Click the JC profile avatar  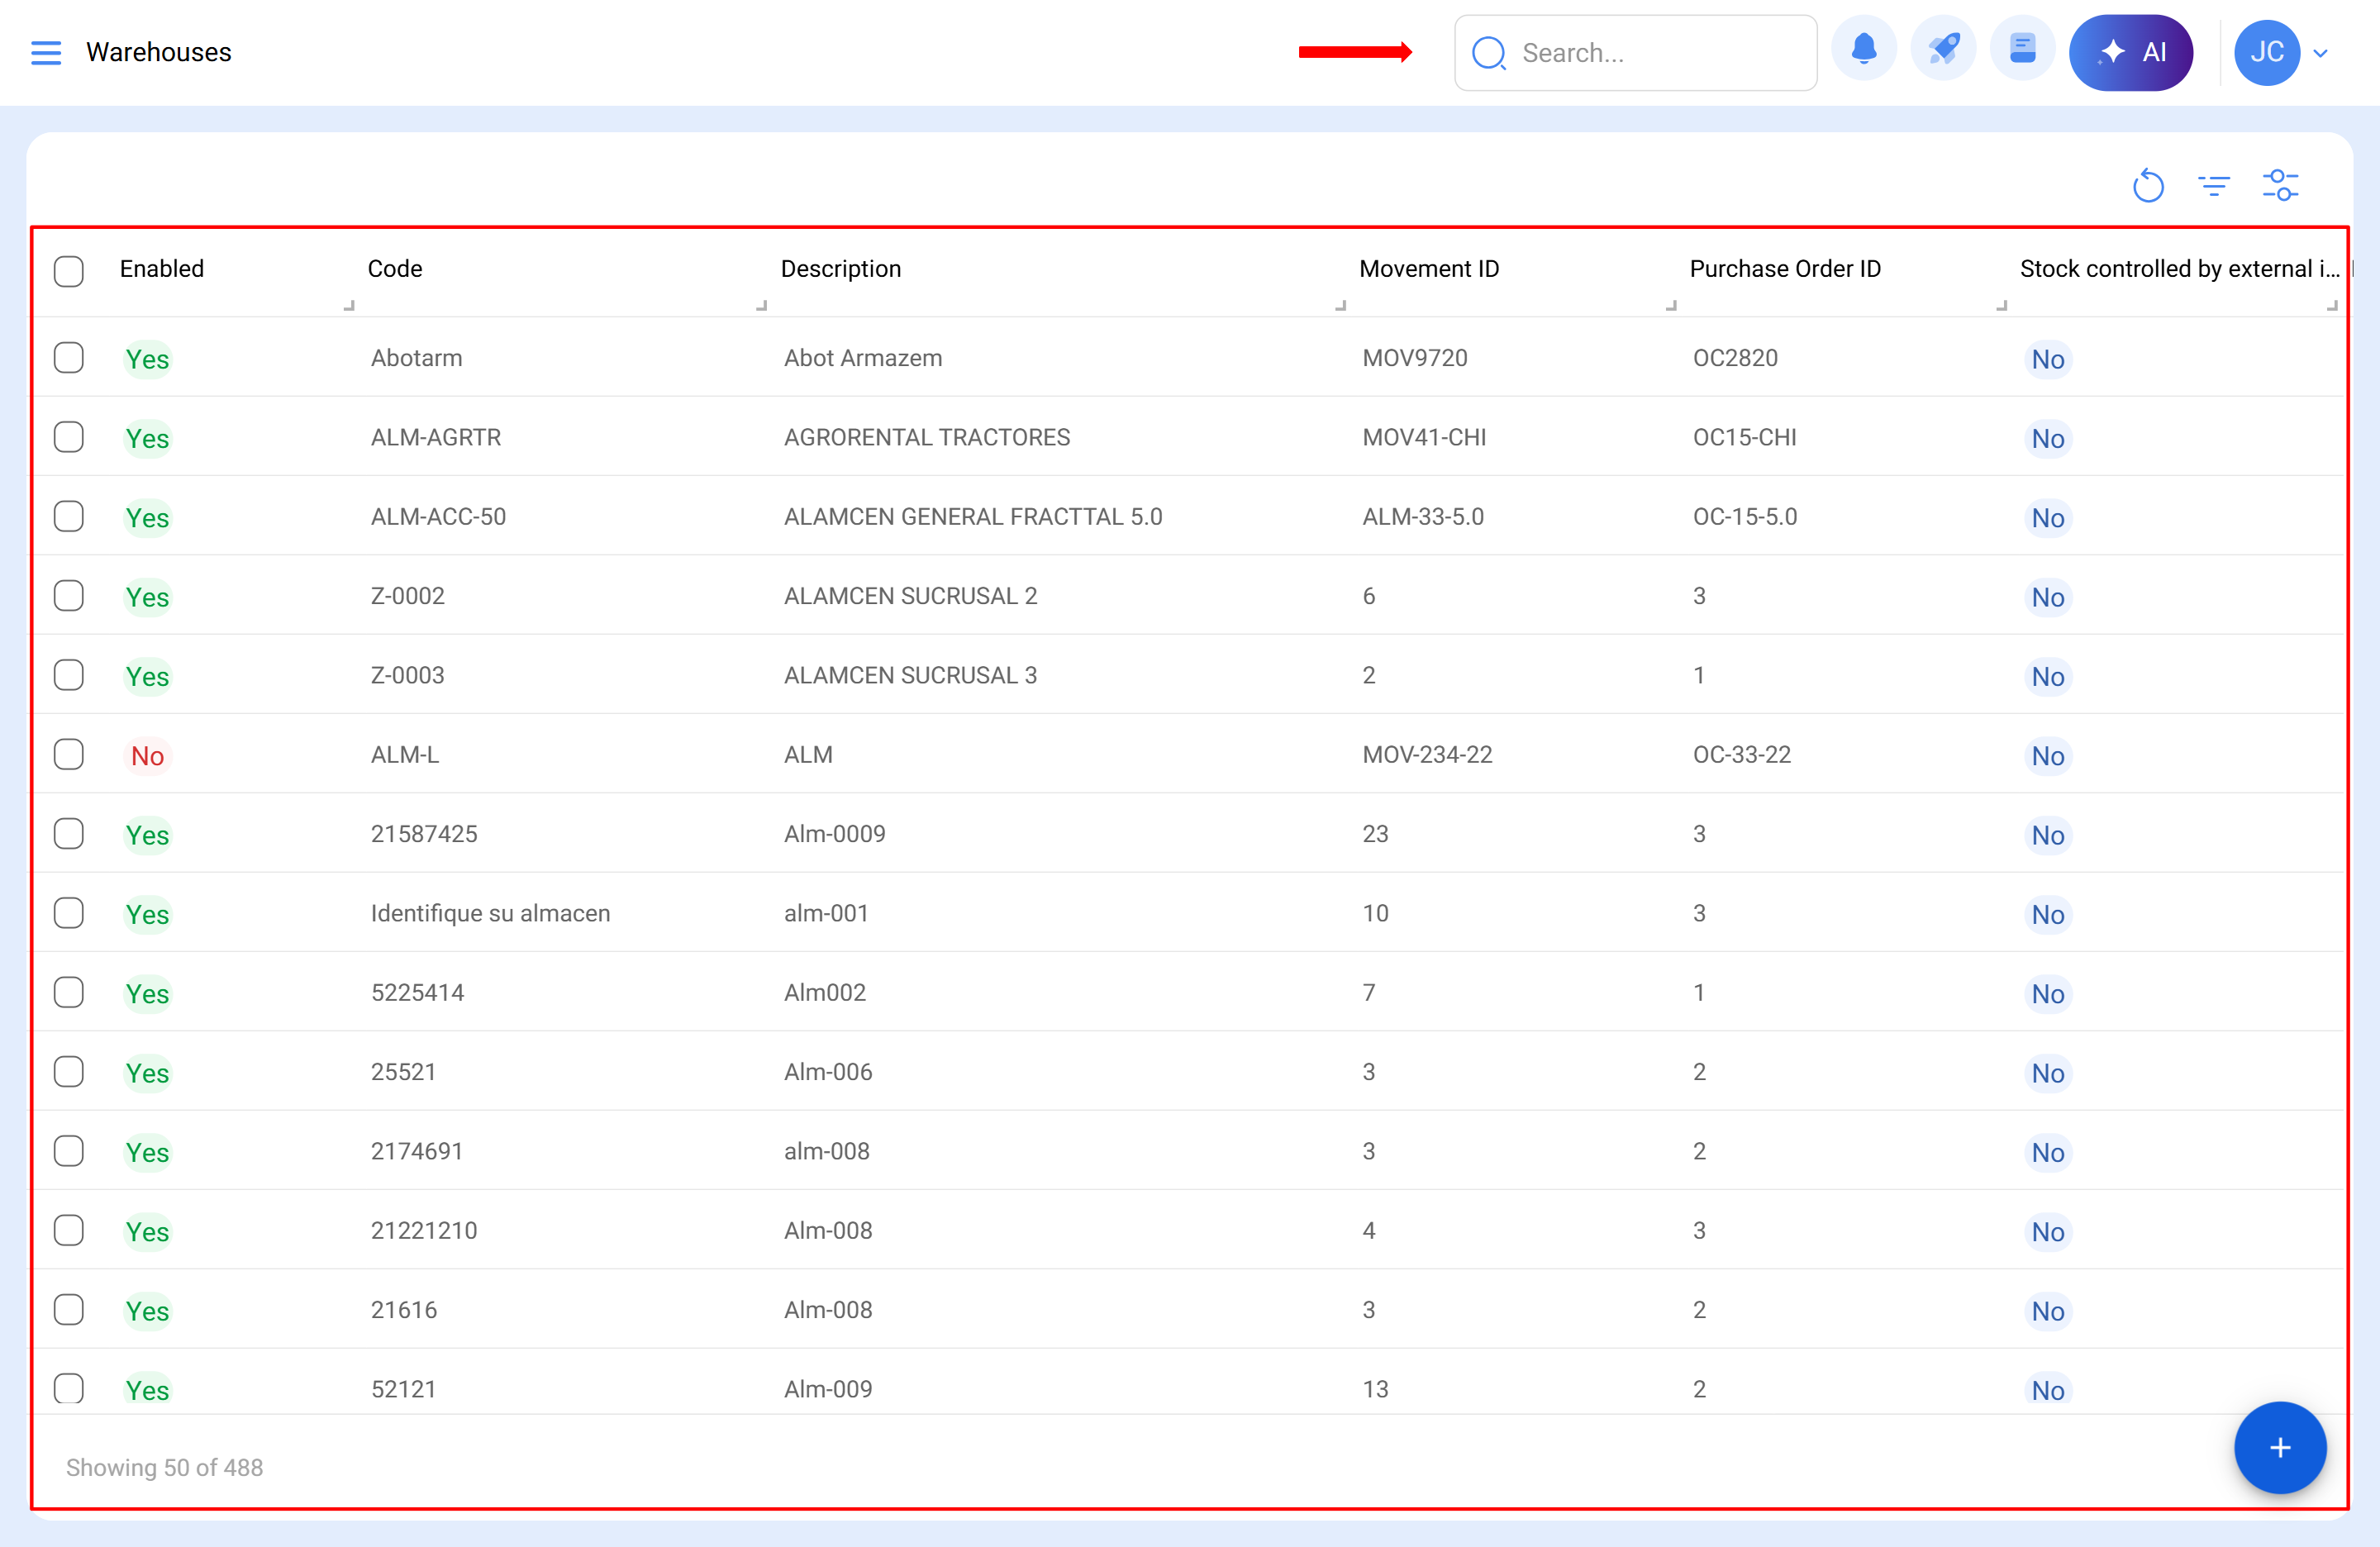(x=2266, y=52)
